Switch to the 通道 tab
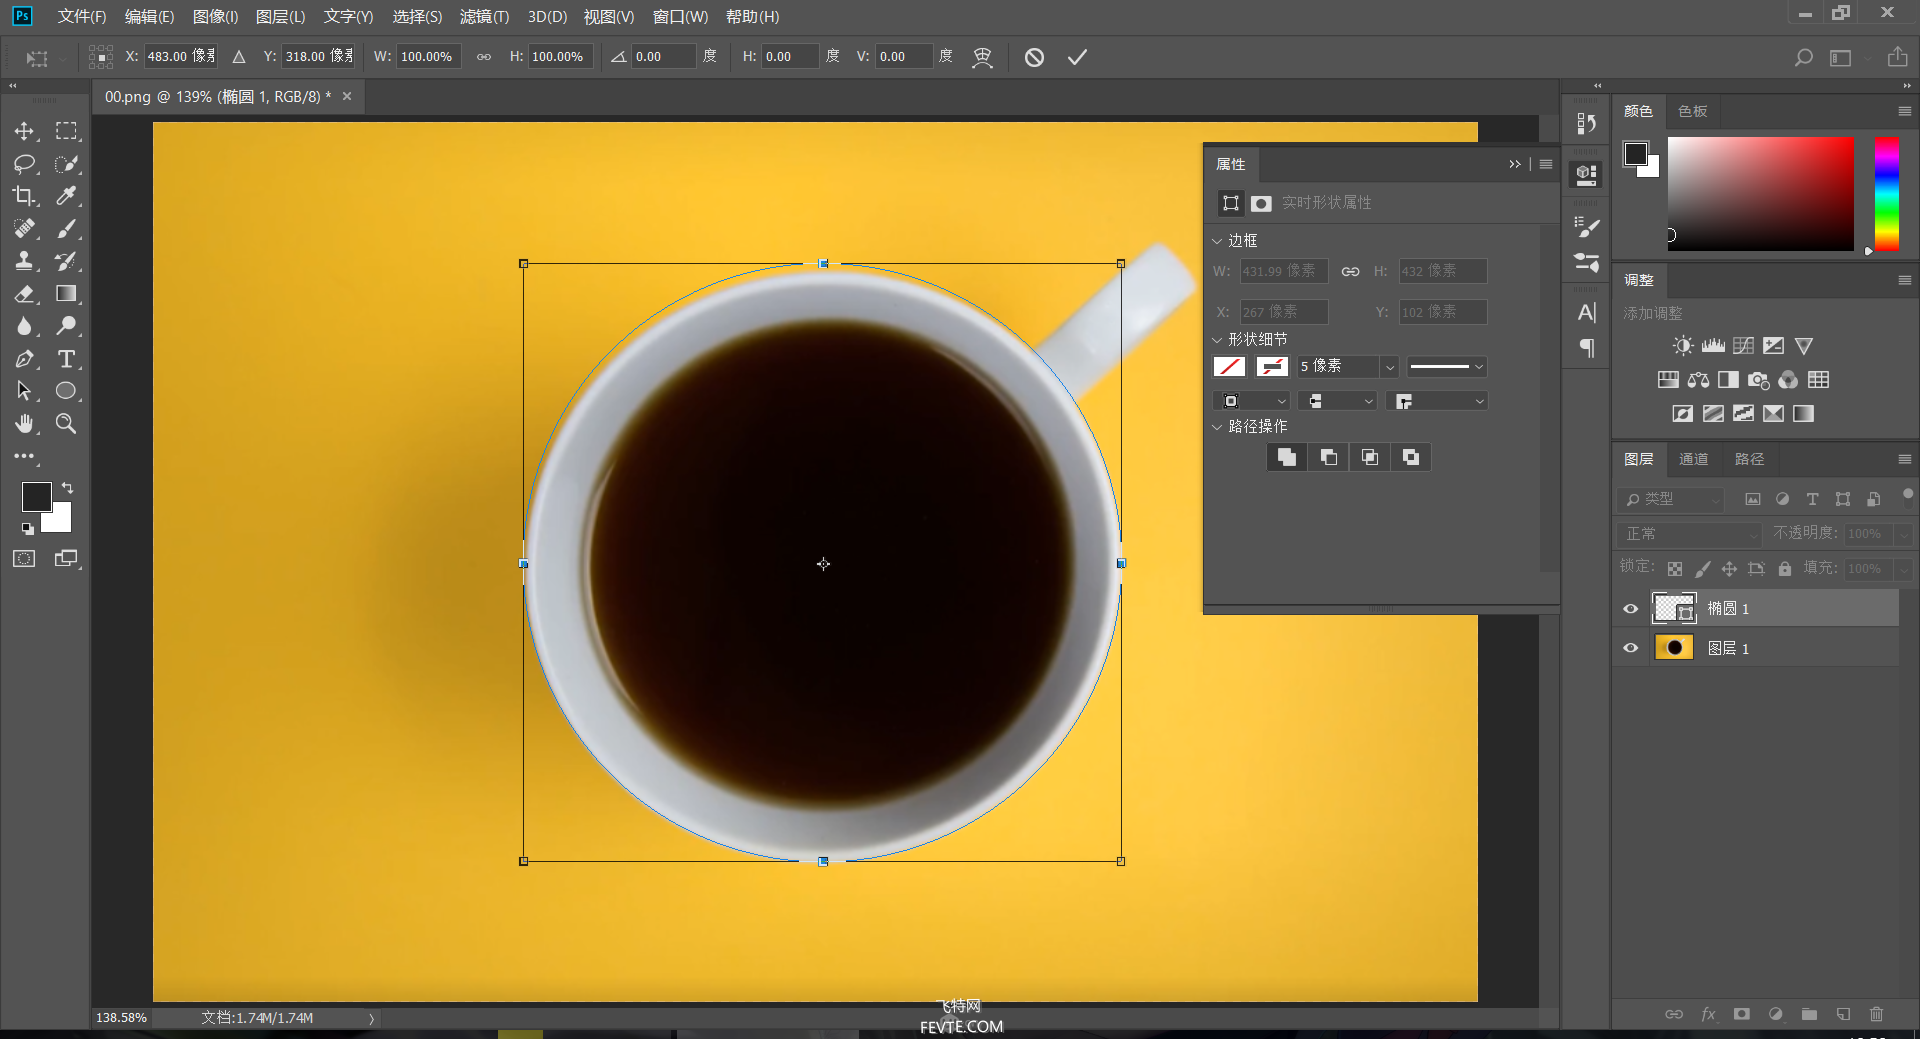The height and width of the screenshot is (1039, 1920). [x=1693, y=459]
